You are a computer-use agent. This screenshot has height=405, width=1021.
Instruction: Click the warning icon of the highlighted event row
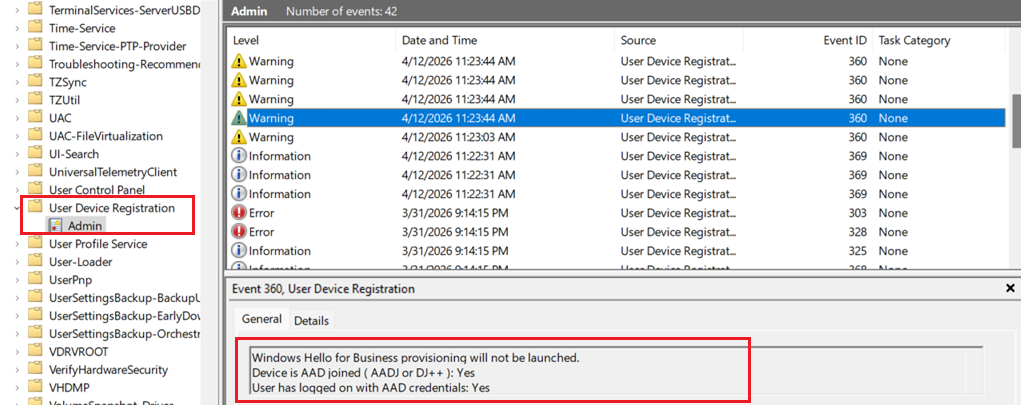click(239, 119)
